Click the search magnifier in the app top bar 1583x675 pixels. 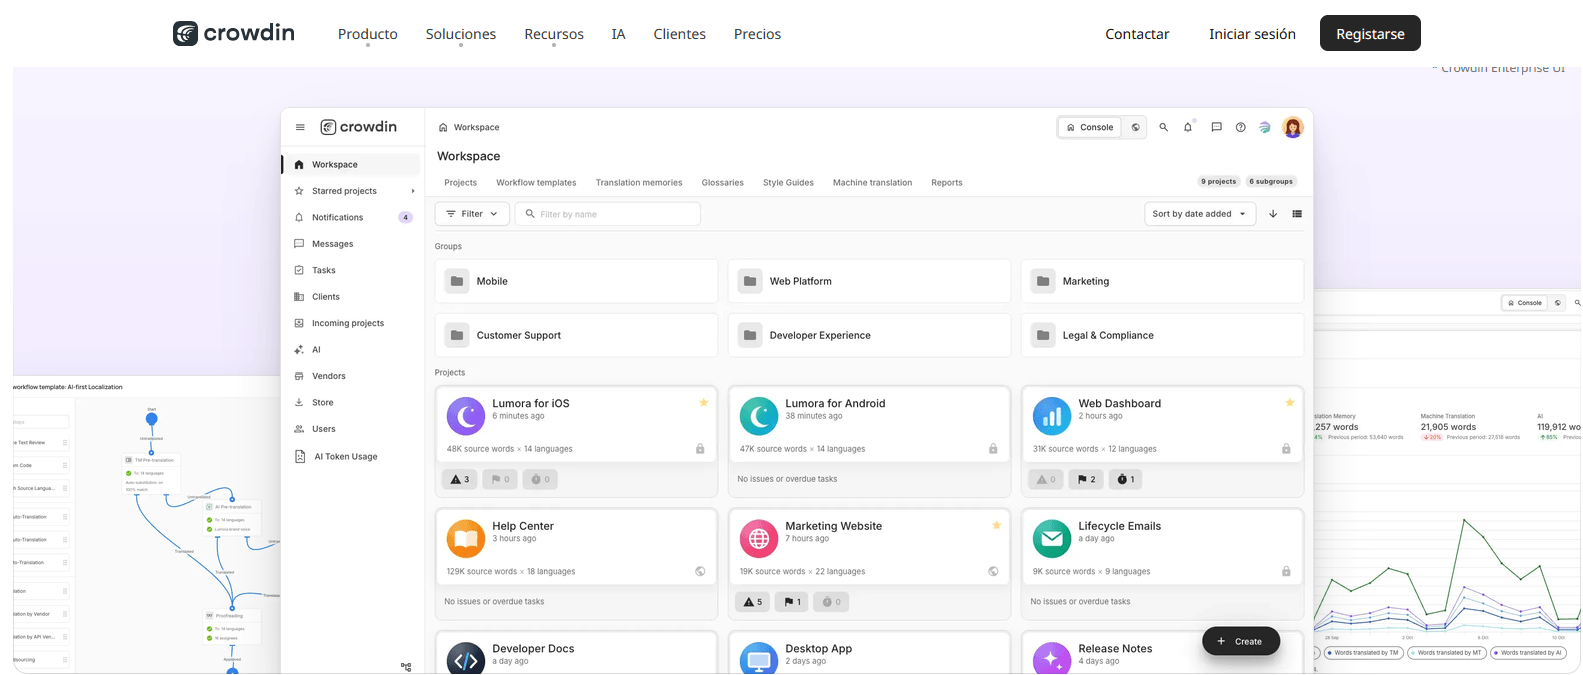[x=1164, y=127]
